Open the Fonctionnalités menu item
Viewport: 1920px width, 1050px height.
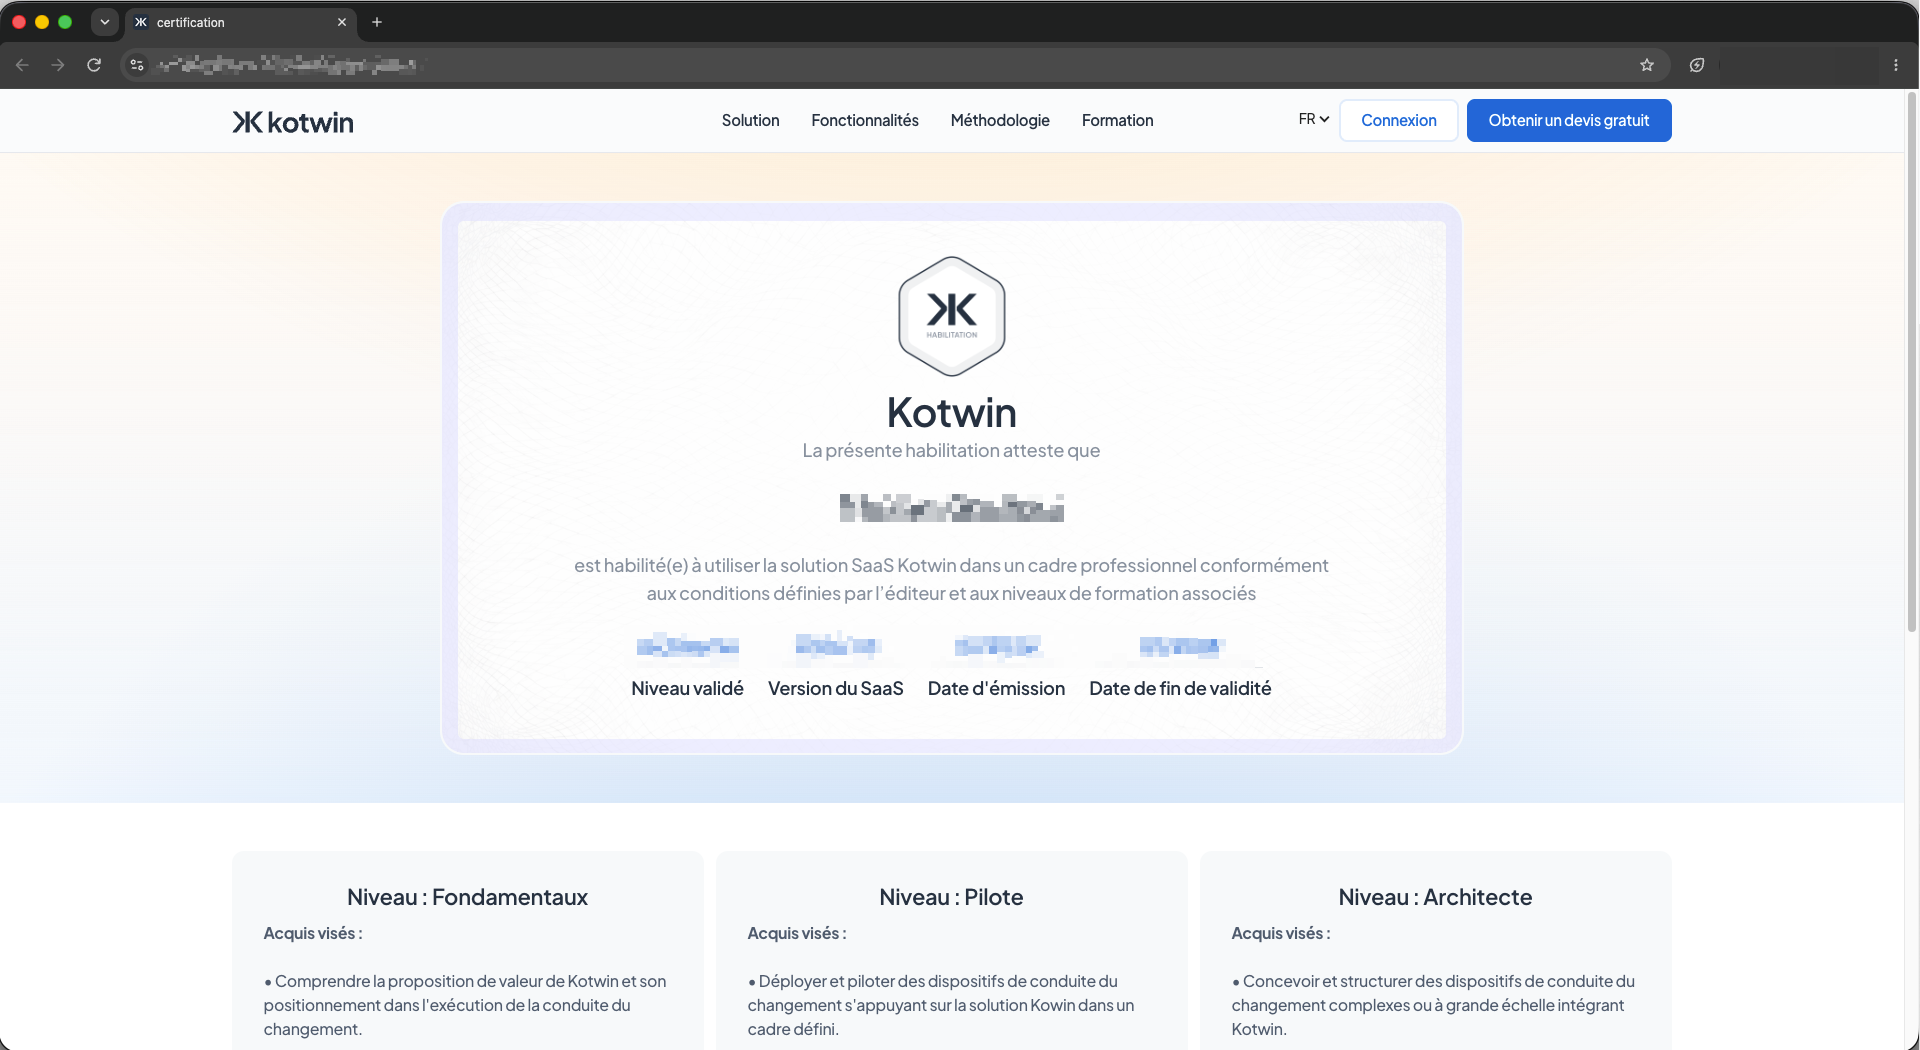coord(865,120)
